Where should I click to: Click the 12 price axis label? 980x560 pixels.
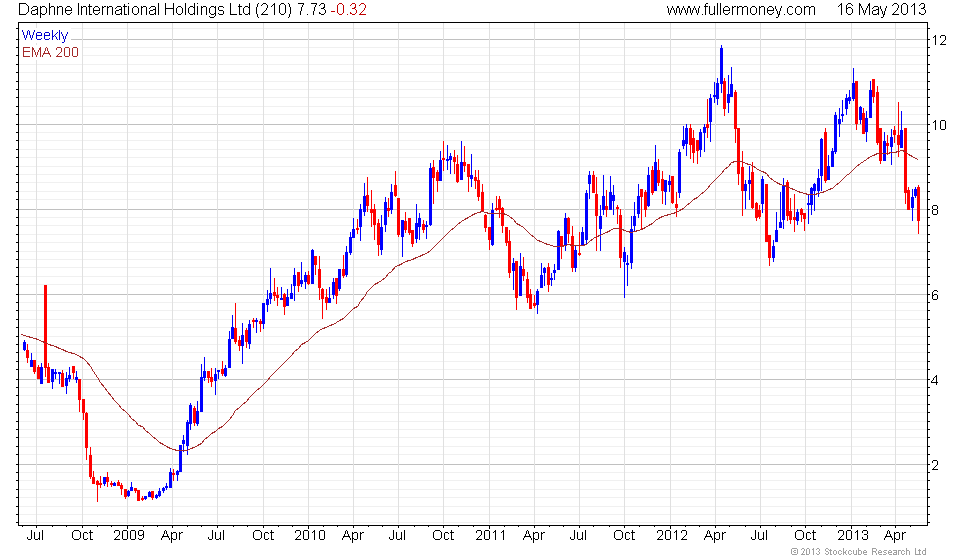939,40
